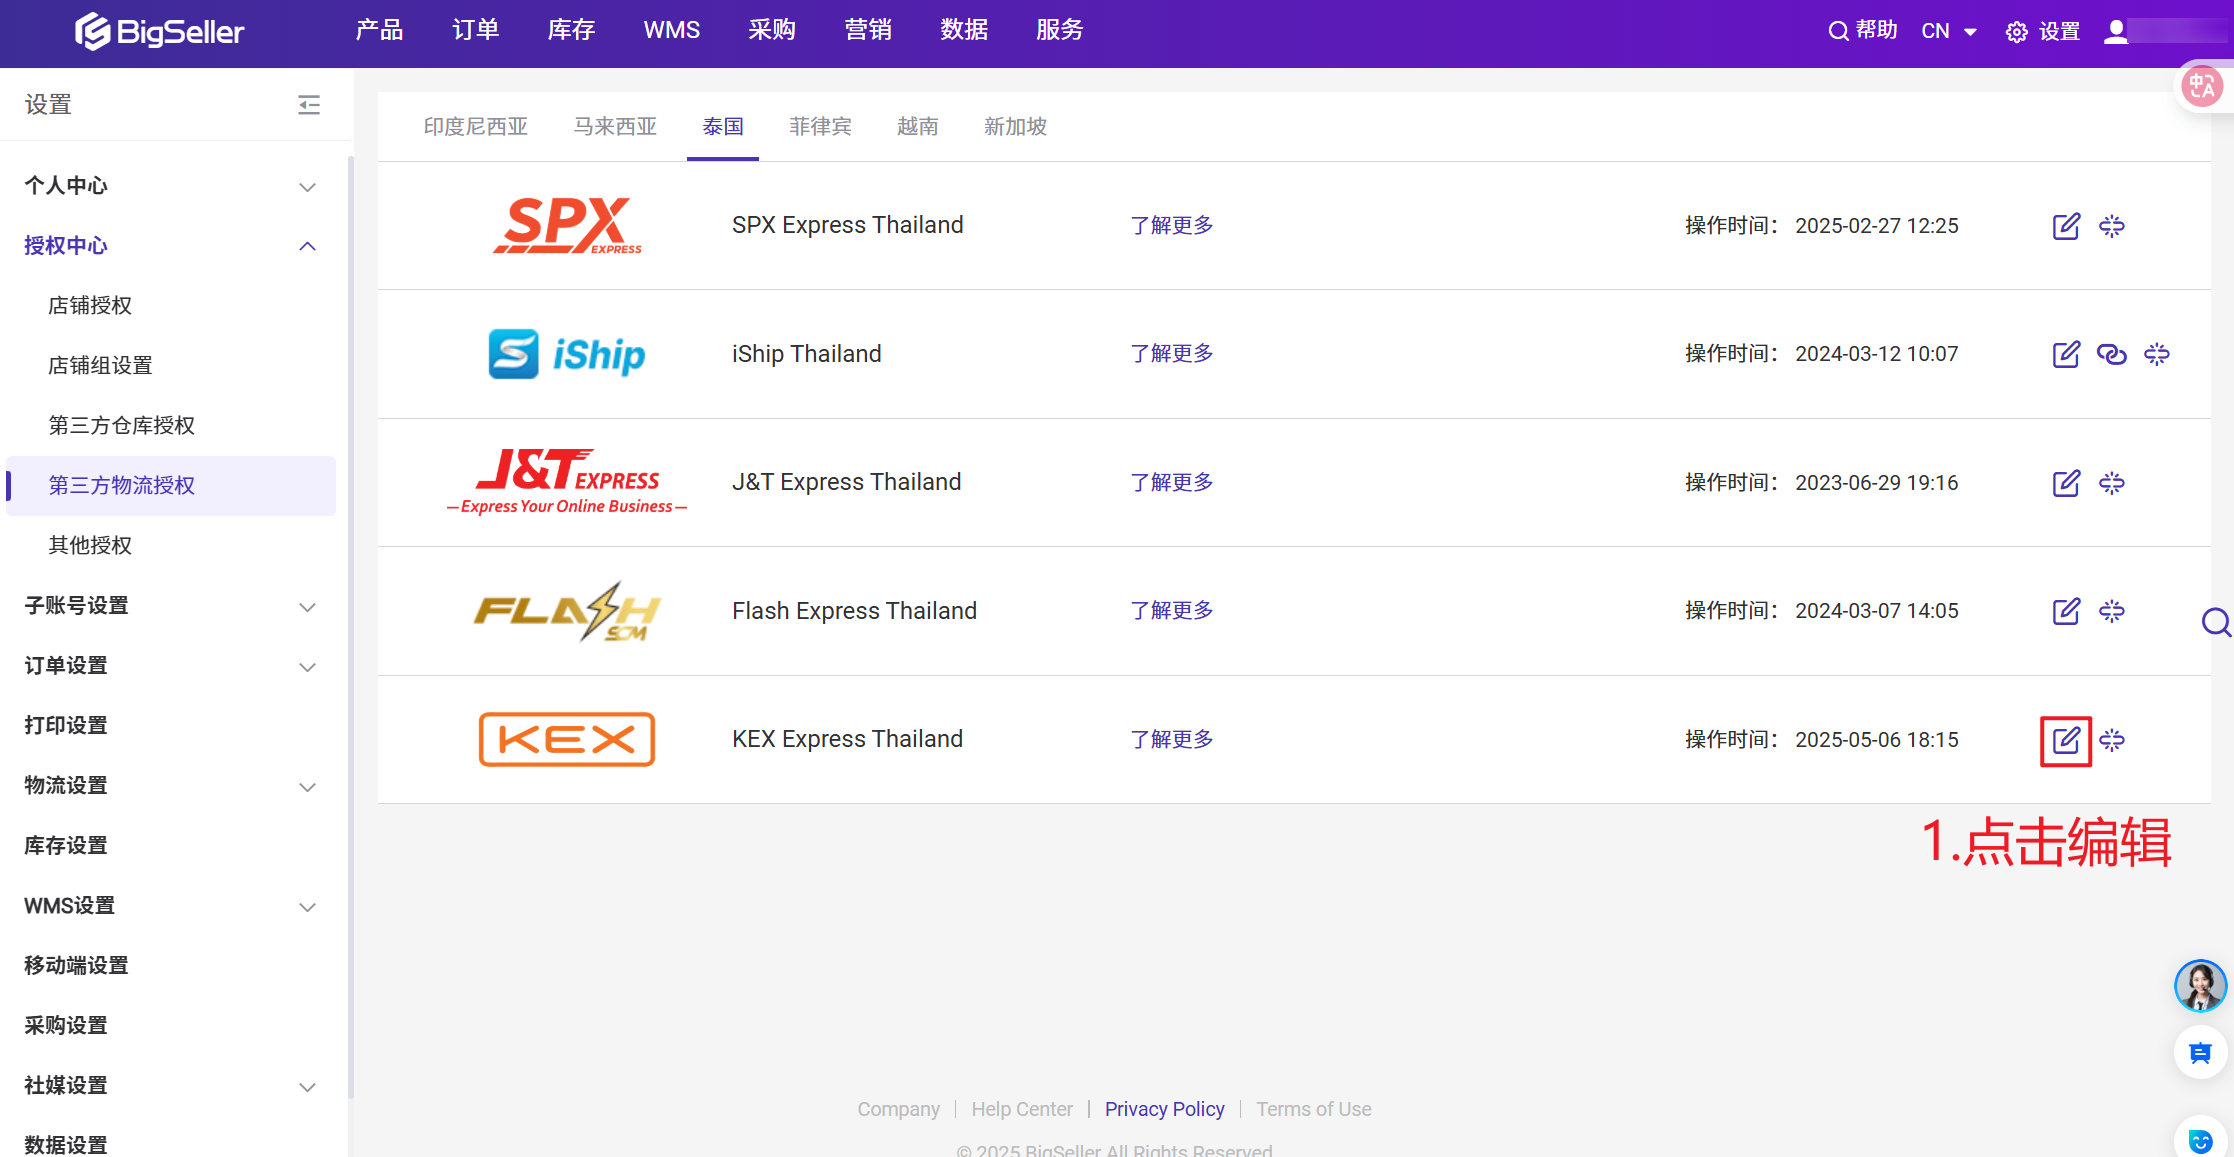Switch to 马来西亚 tab
The image size is (2234, 1157).
[x=615, y=127]
